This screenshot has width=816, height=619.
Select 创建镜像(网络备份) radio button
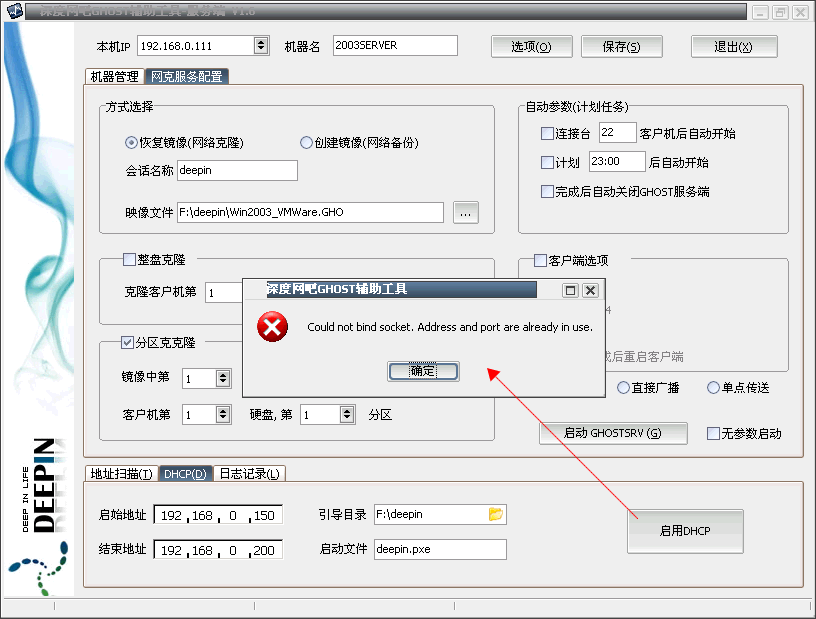pos(306,142)
